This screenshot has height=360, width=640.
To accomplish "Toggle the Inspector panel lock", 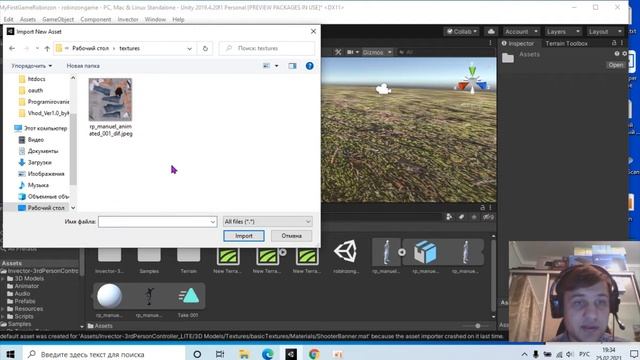I will point(614,43).
